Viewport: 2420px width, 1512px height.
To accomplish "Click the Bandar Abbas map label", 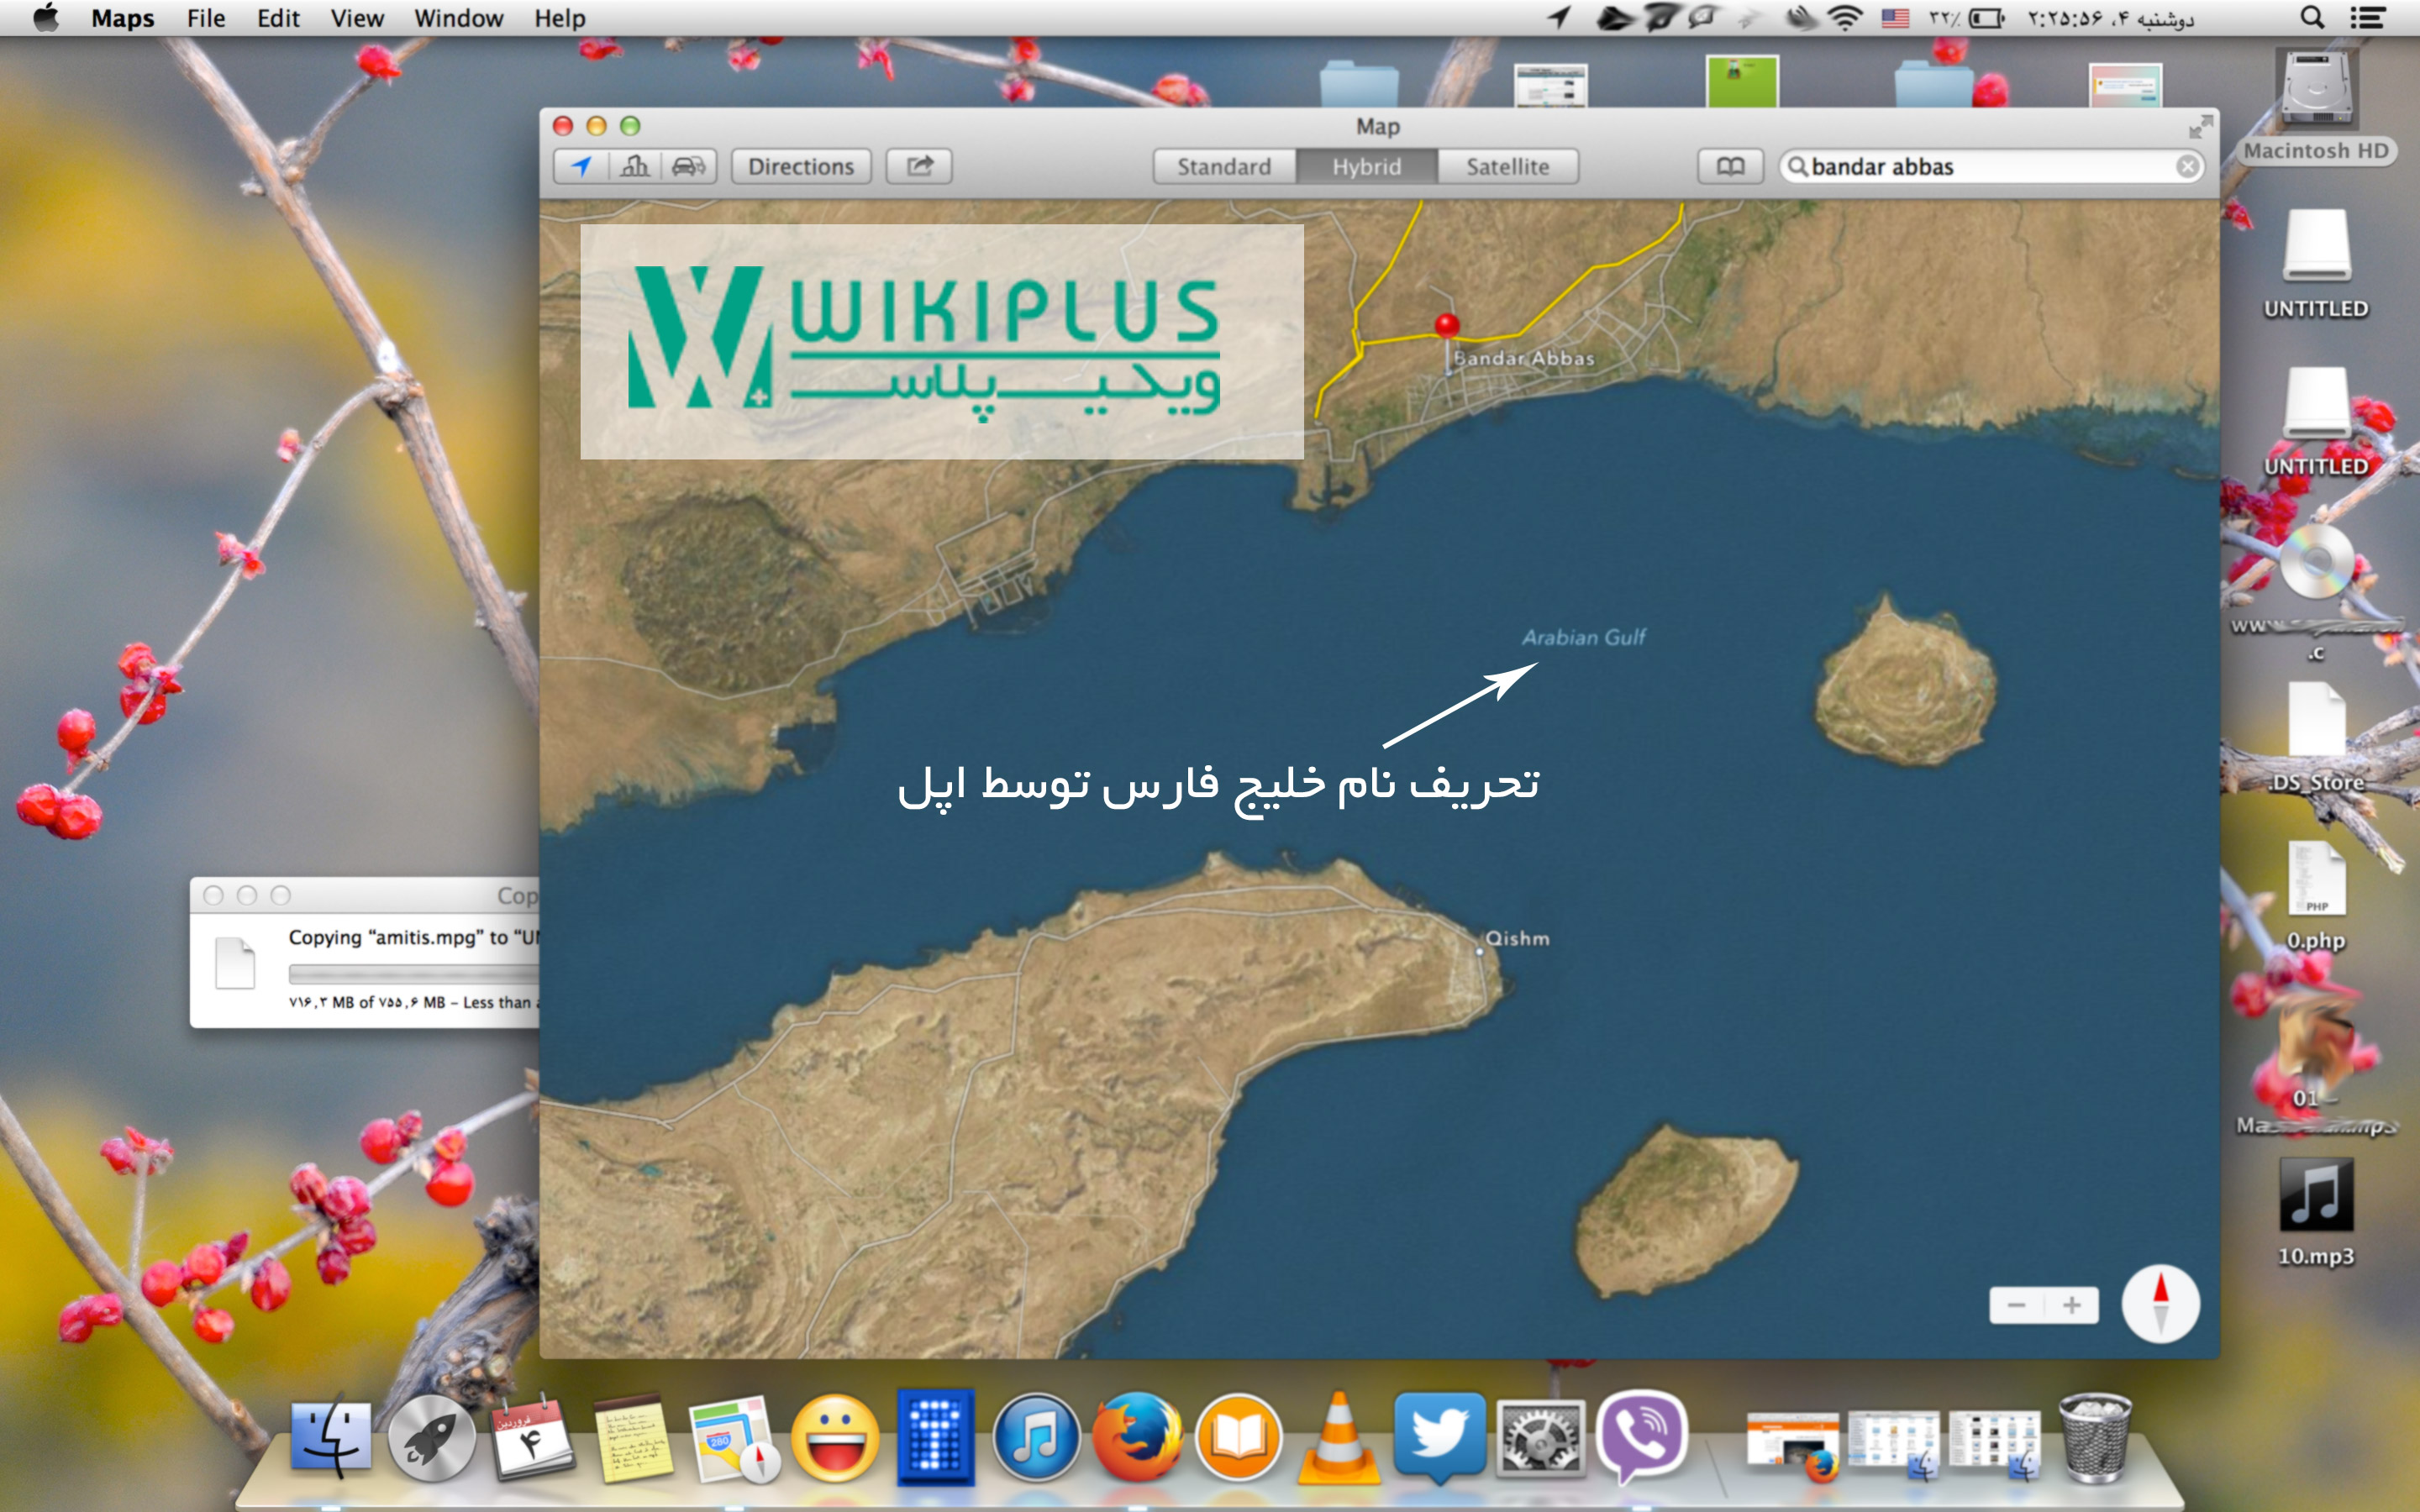I will tap(1524, 357).
